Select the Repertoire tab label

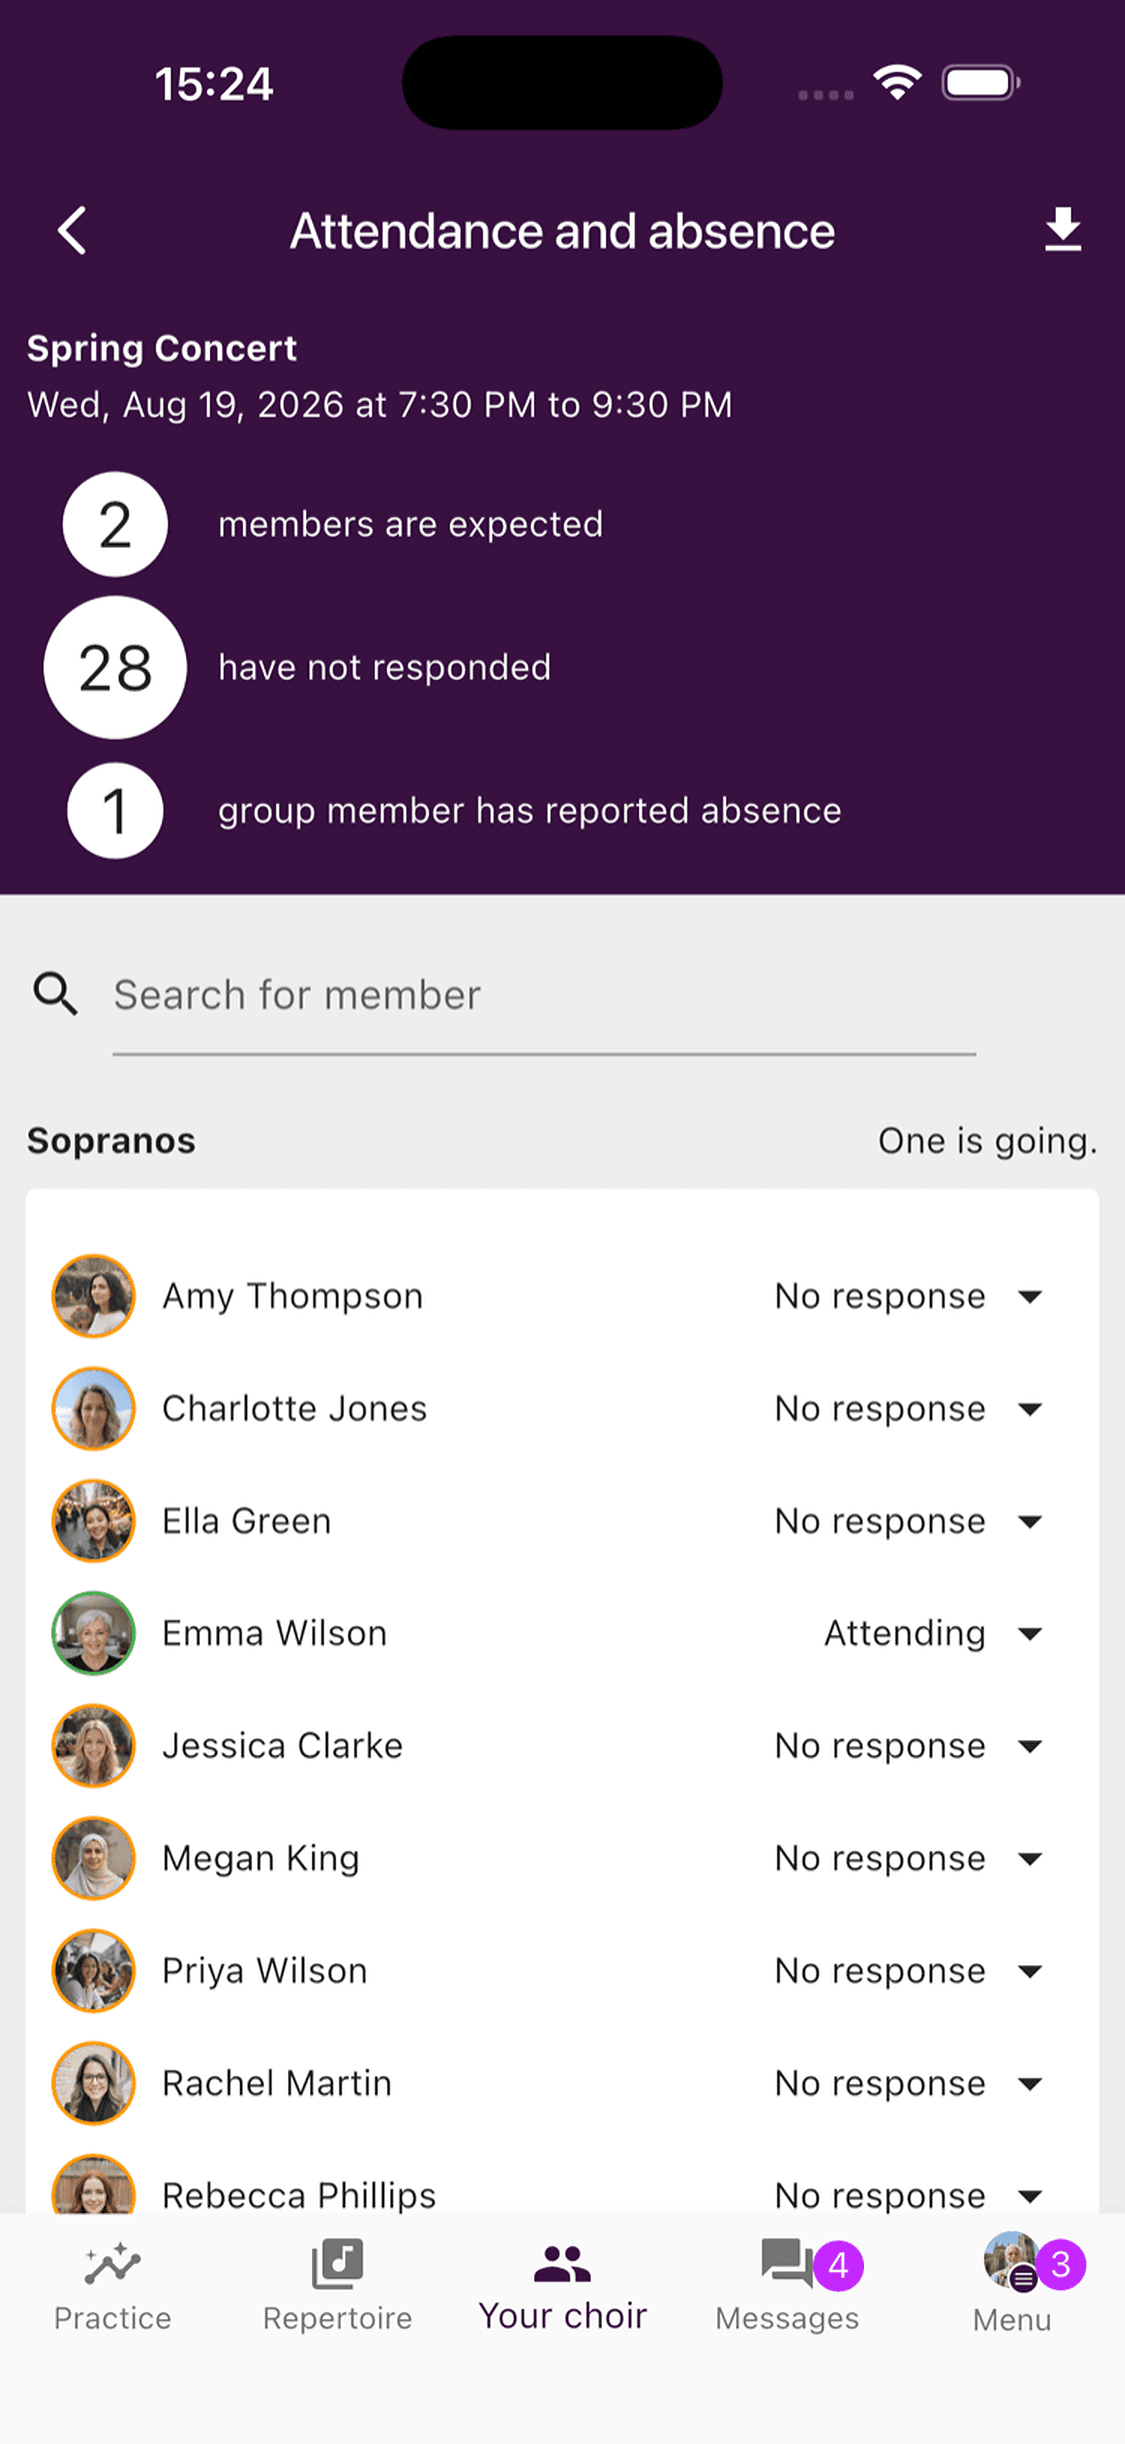coord(338,2318)
